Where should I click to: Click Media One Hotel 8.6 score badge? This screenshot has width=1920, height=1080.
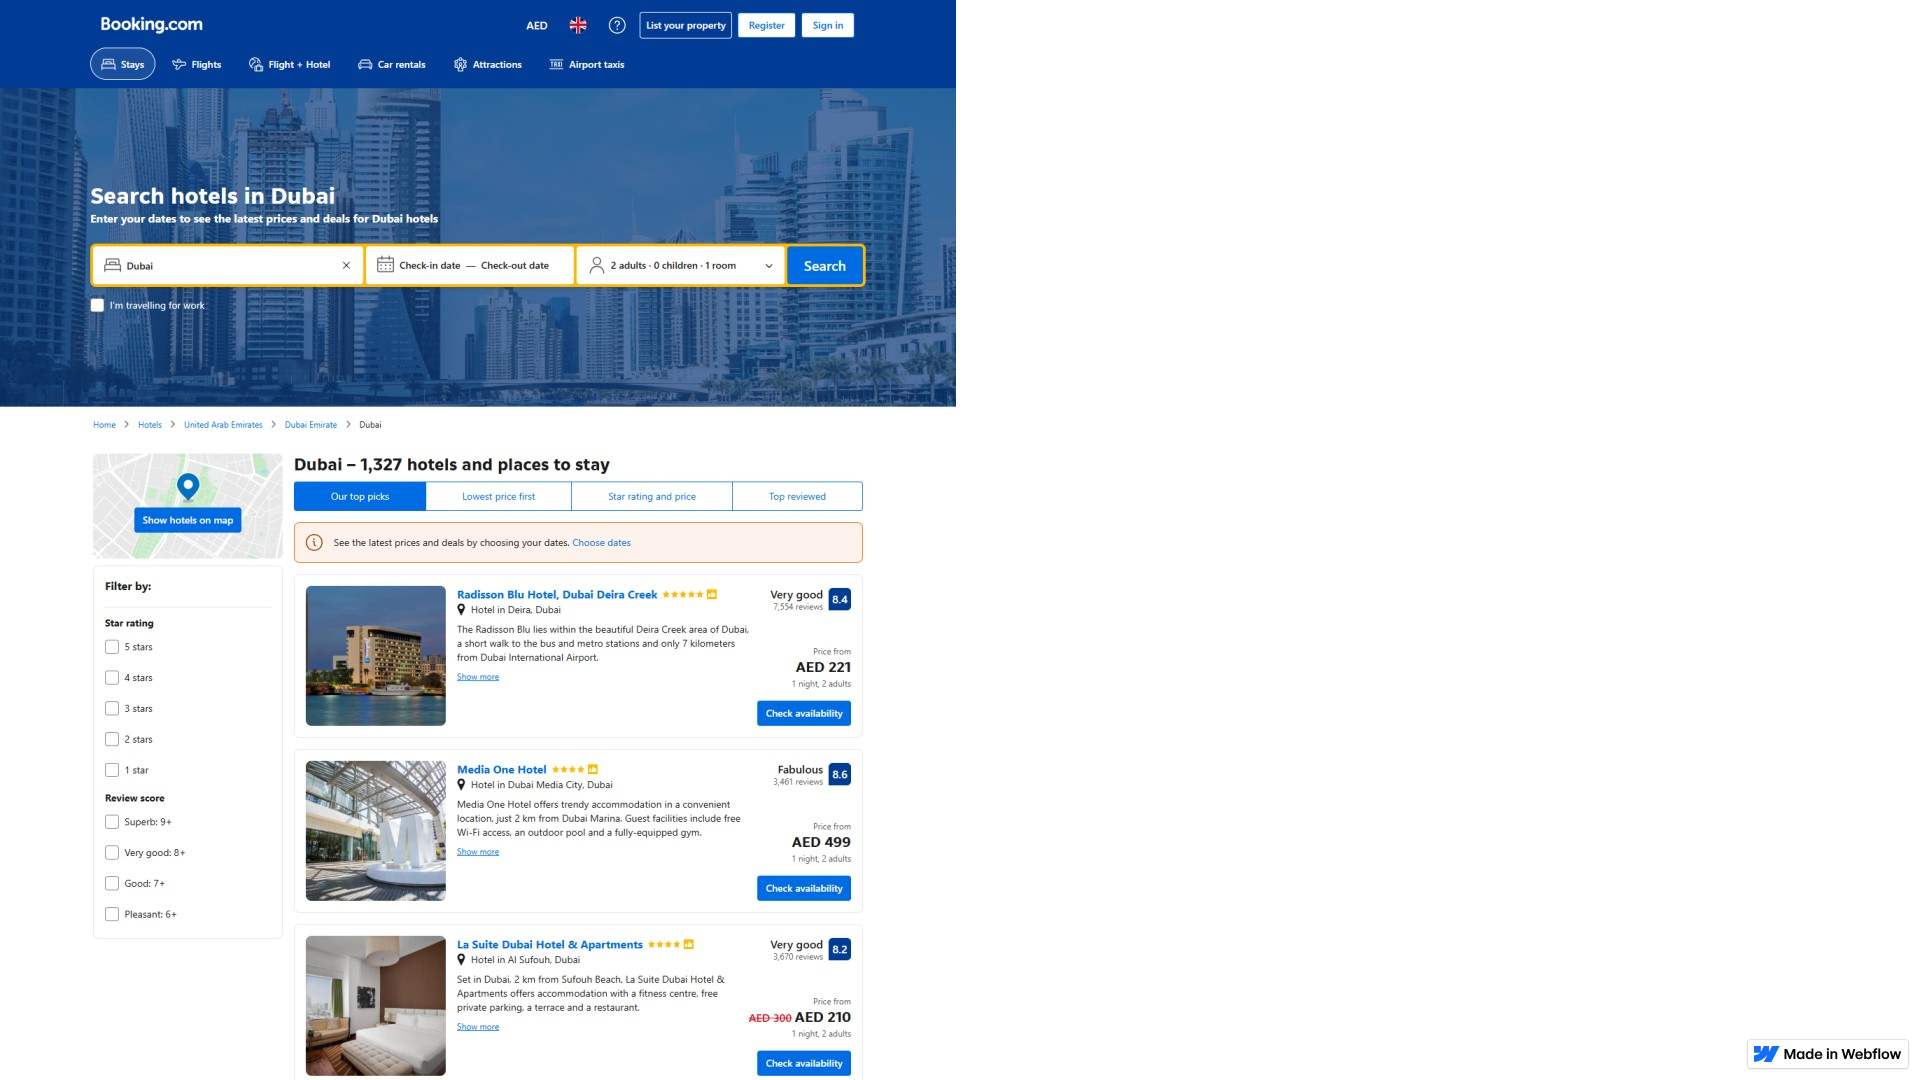[840, 775]
